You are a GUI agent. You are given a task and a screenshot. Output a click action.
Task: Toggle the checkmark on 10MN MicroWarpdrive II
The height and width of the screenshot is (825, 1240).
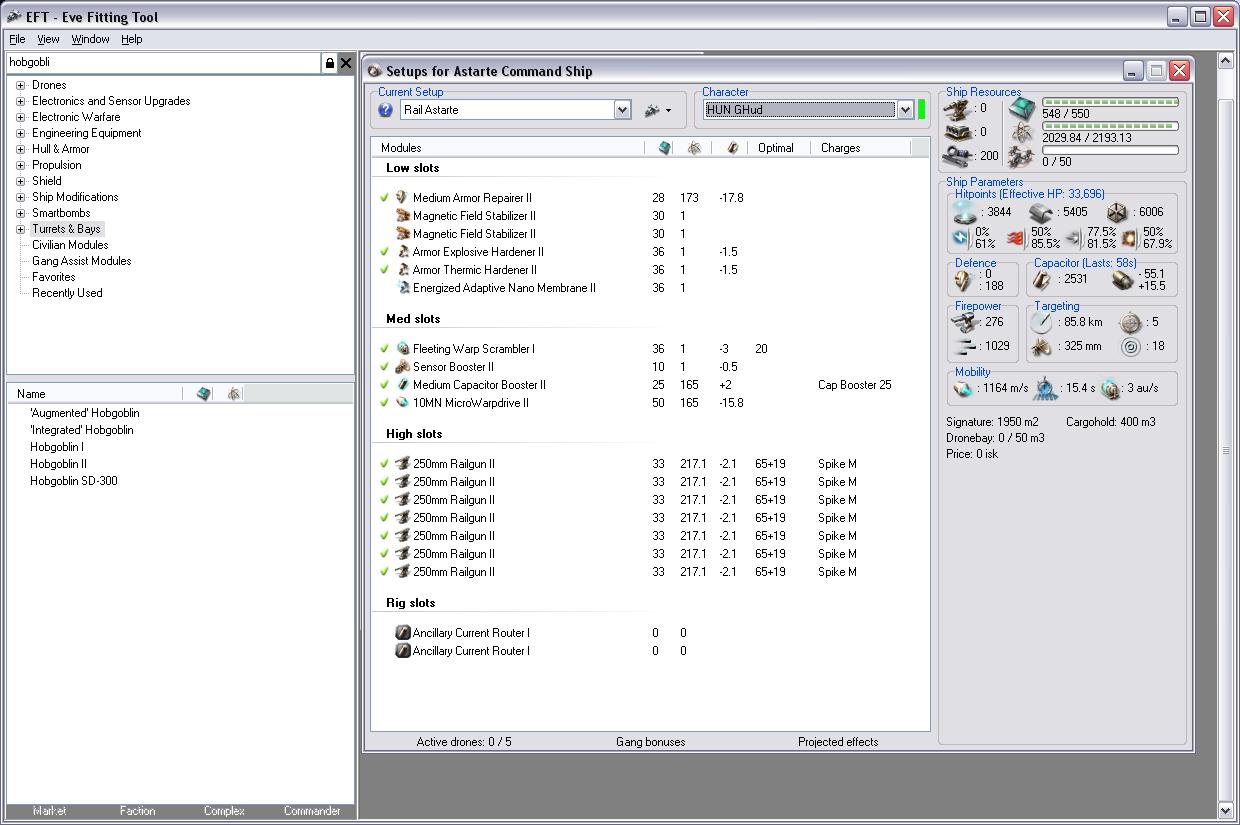pyautogui.click(x=384, y=403)
